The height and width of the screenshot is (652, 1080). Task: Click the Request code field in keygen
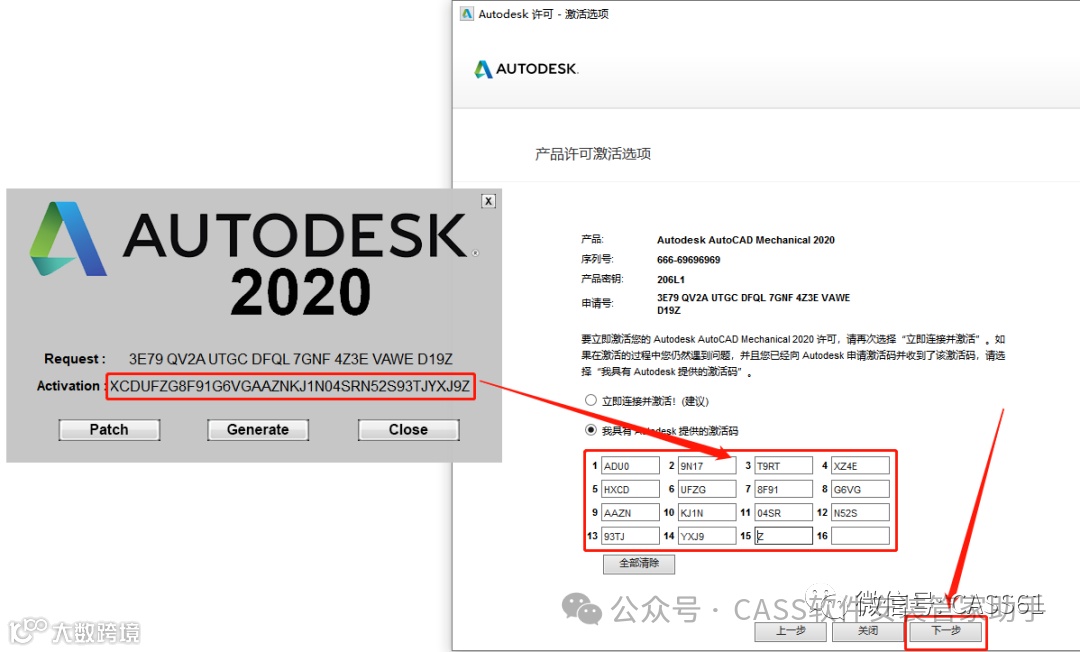click(291, 359)
